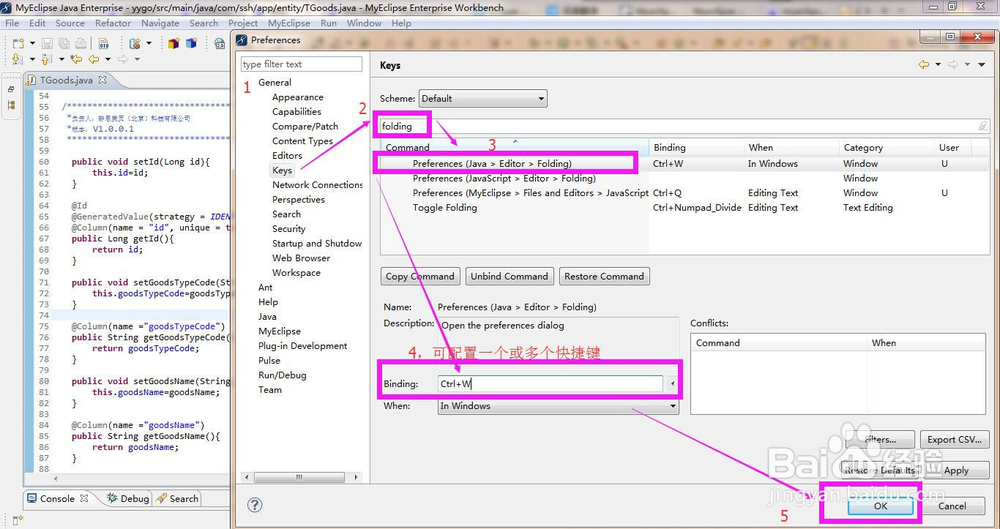Screen dimensions: 1000x529
Task: Click the restore view icon in left sidebar
Action: (11, 89)
